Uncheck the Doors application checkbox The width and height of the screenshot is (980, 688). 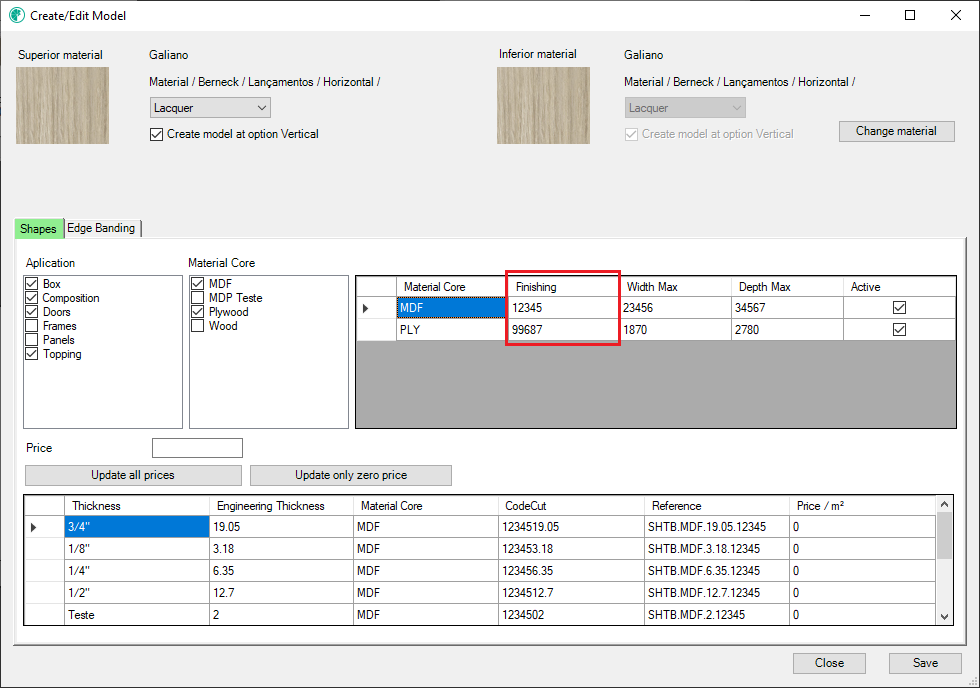(x=33, y=312)
